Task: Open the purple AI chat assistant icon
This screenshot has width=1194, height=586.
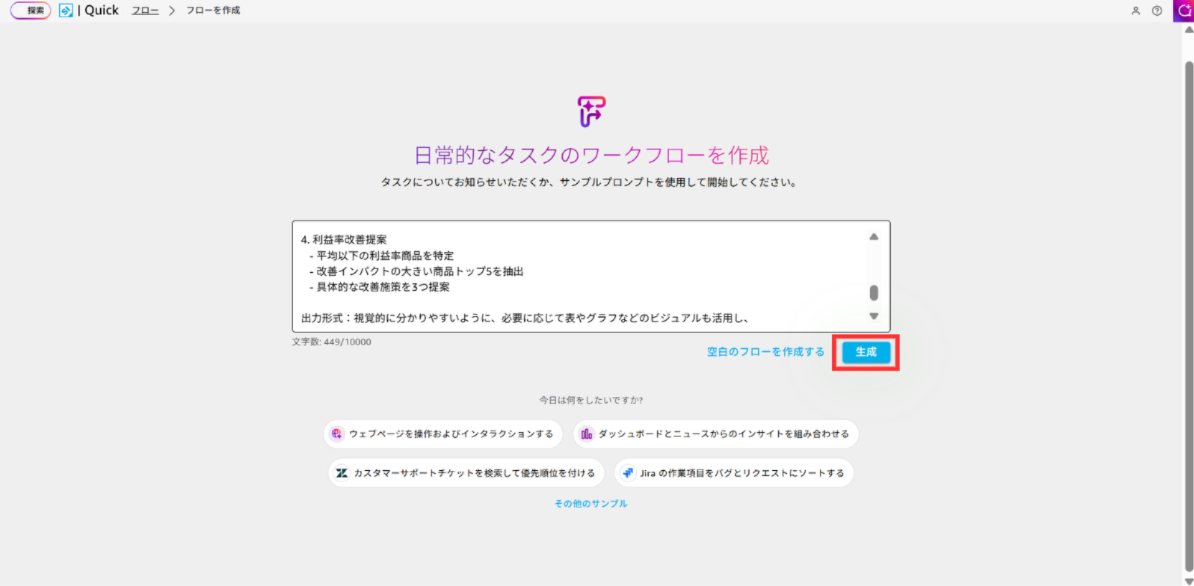Action: click(x=1183, y=10)
